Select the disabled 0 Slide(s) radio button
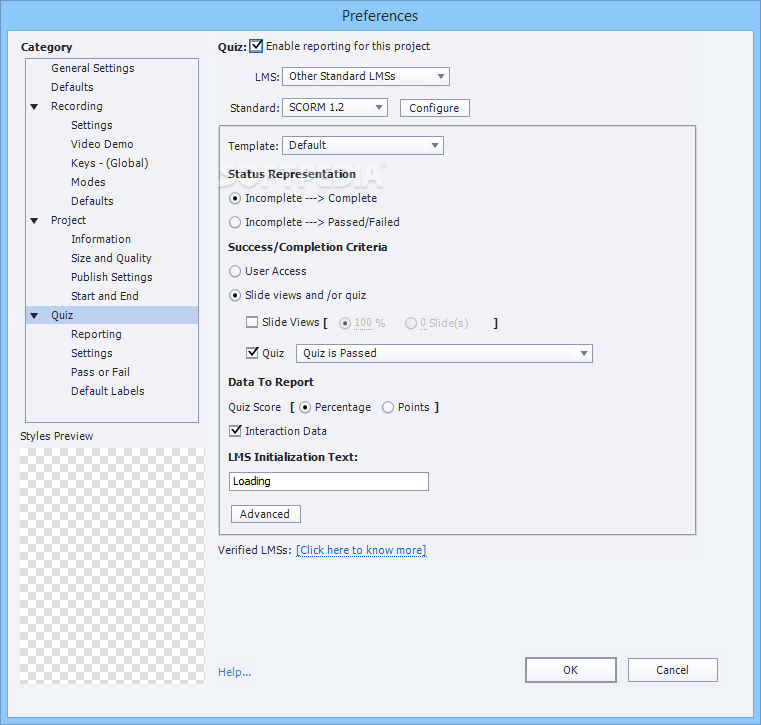 [411, 323]
